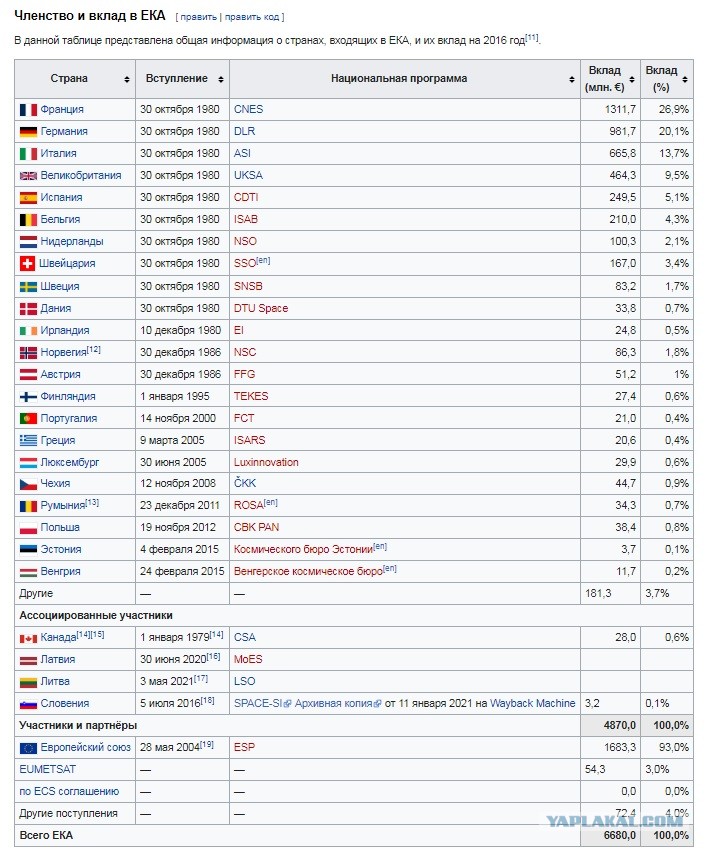Click the European Union flag icon
709x851 pixels.
coord(28,748)
